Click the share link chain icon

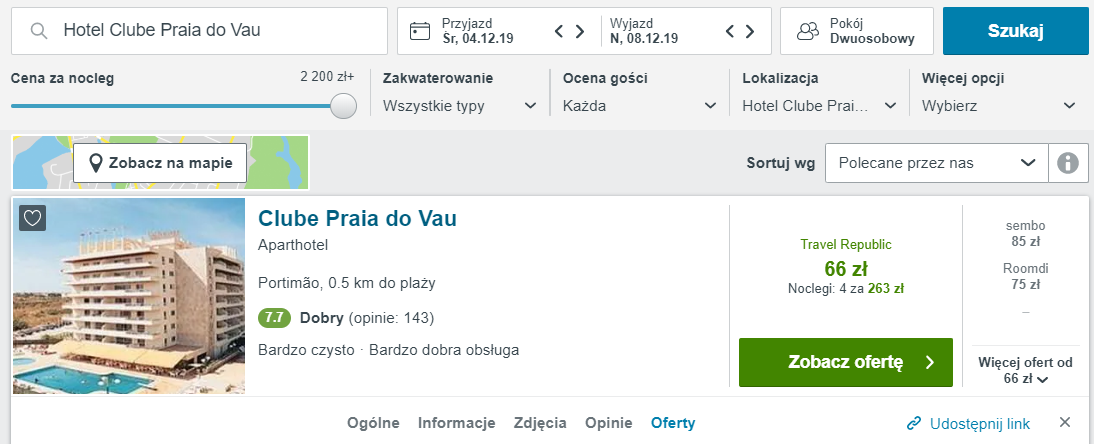click(914, 423)
